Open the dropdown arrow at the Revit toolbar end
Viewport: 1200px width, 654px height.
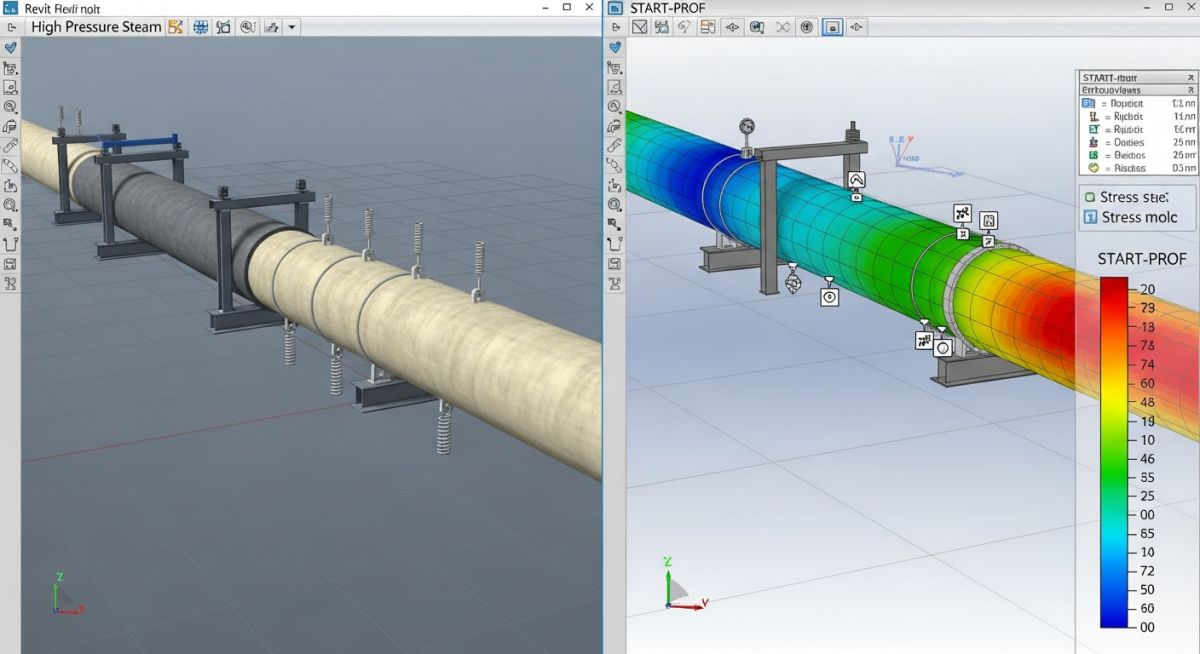coord(292,27)
